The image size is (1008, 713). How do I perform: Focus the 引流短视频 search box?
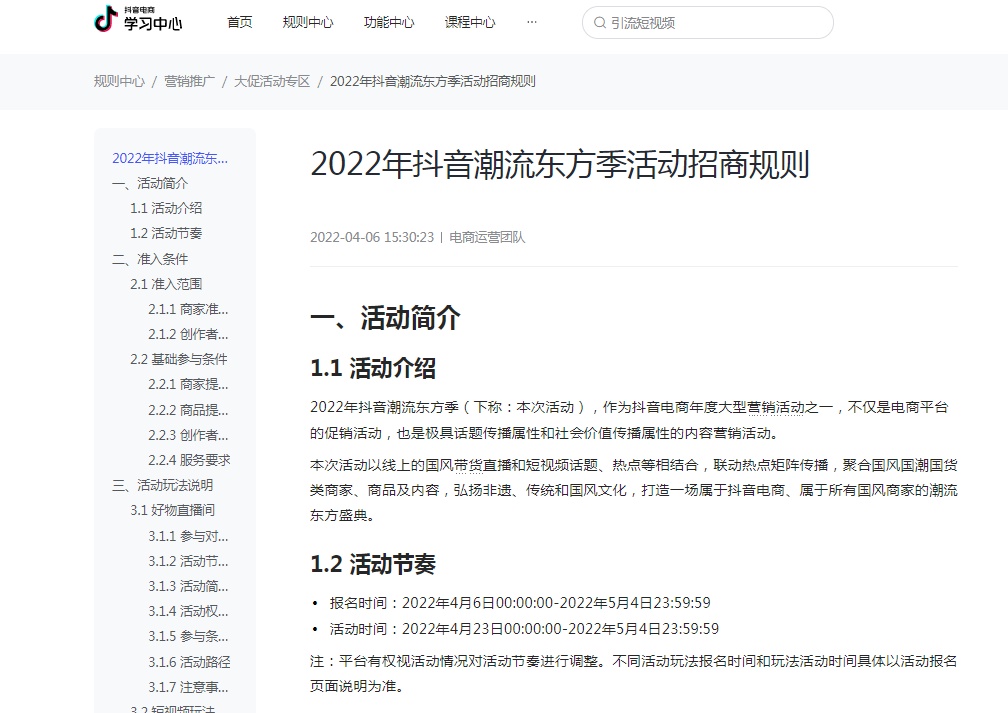click(708, 23)
